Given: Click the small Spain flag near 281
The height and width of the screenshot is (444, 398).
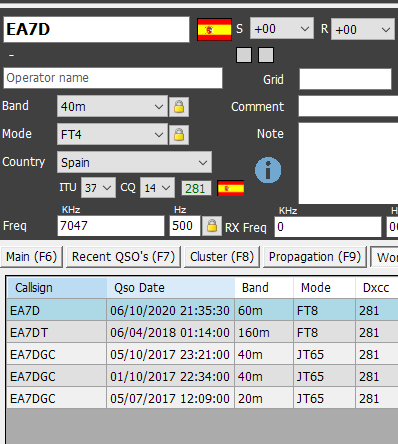Looking at the screenshot, I should [231, 188].
